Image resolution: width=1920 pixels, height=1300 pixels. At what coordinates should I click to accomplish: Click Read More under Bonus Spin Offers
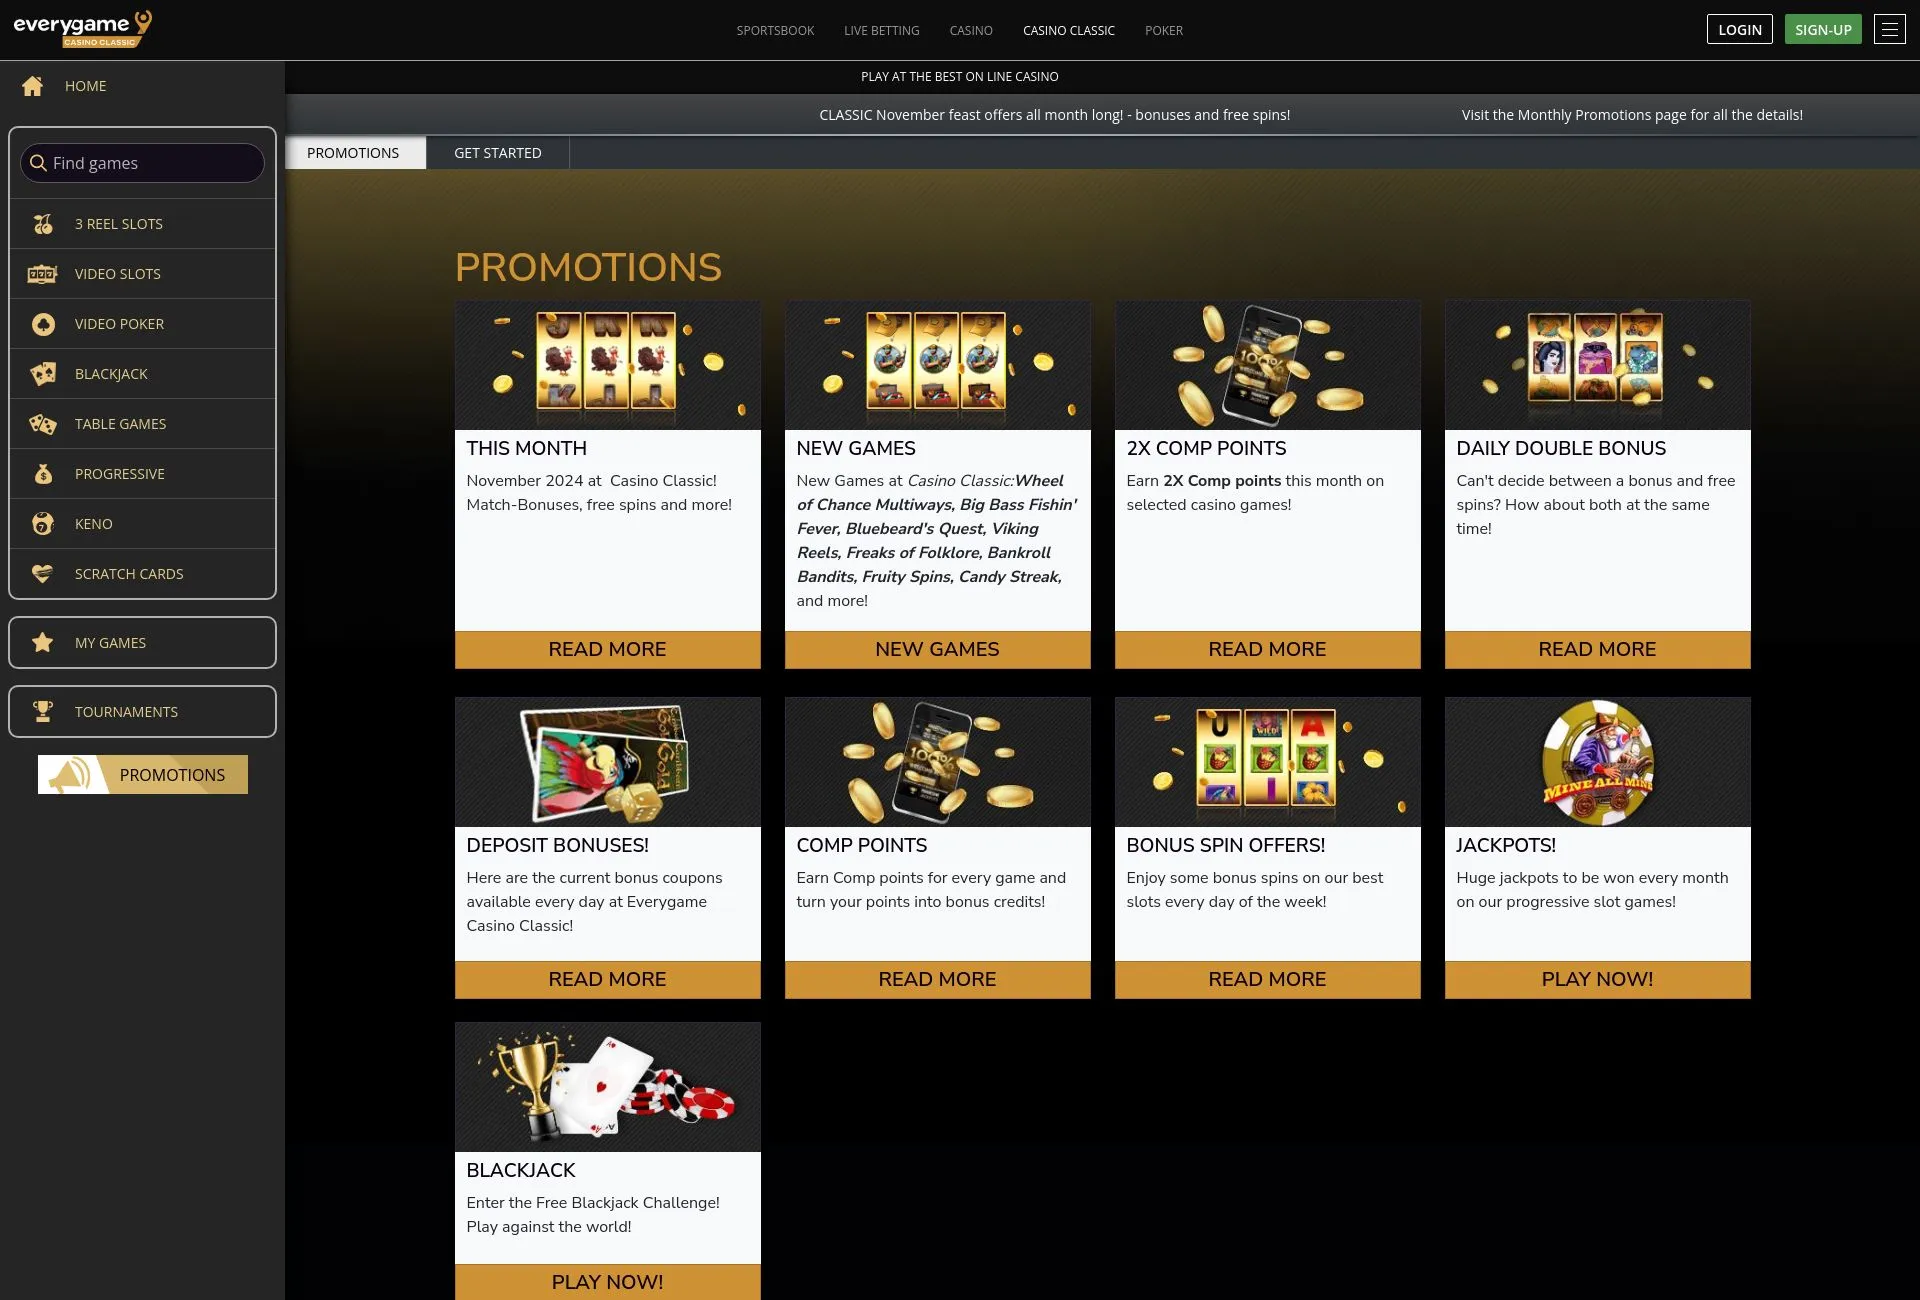(1267, 979)
